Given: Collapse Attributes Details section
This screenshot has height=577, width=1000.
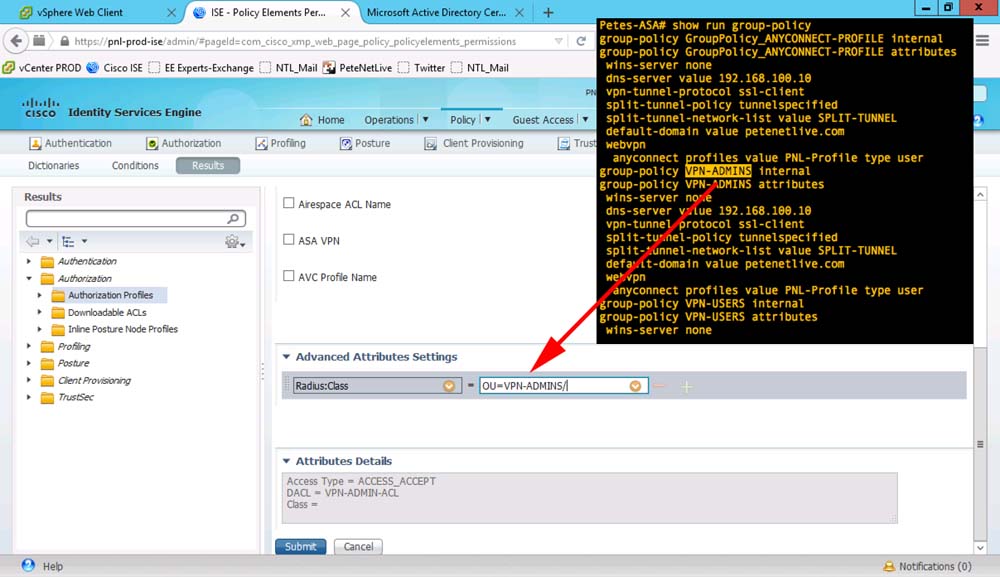Looking at the screenshot, I should [x=286, y=461].
